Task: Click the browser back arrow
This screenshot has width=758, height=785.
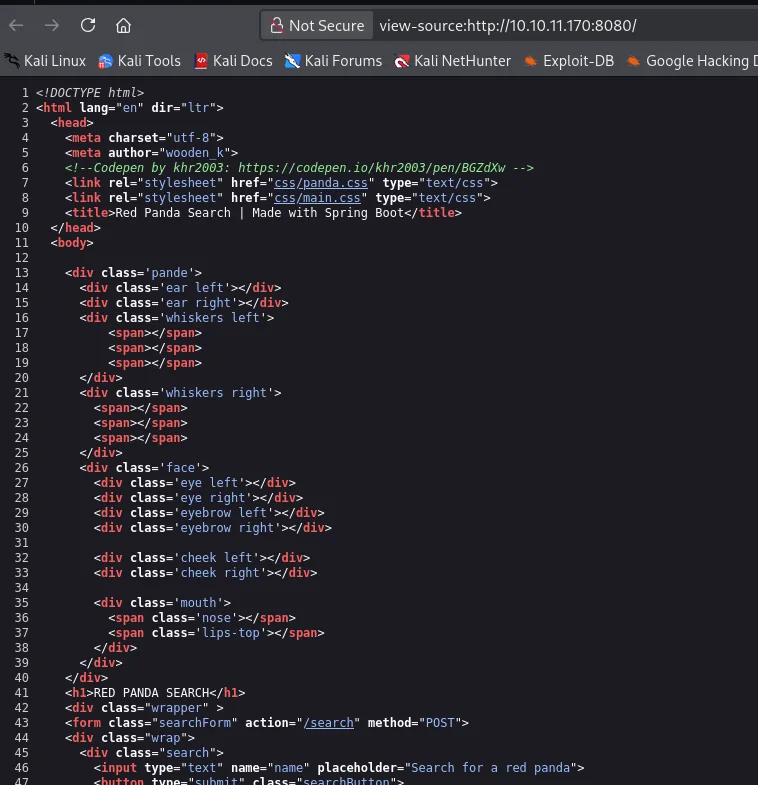Action: point(16,26)
